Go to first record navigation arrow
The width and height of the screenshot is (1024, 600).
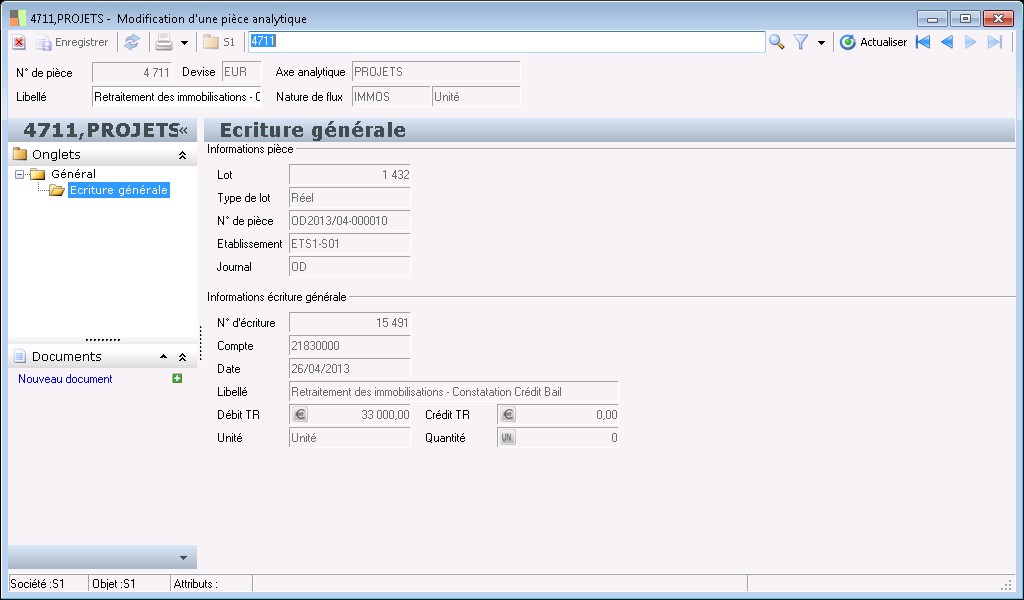click(x=923, y=42)
